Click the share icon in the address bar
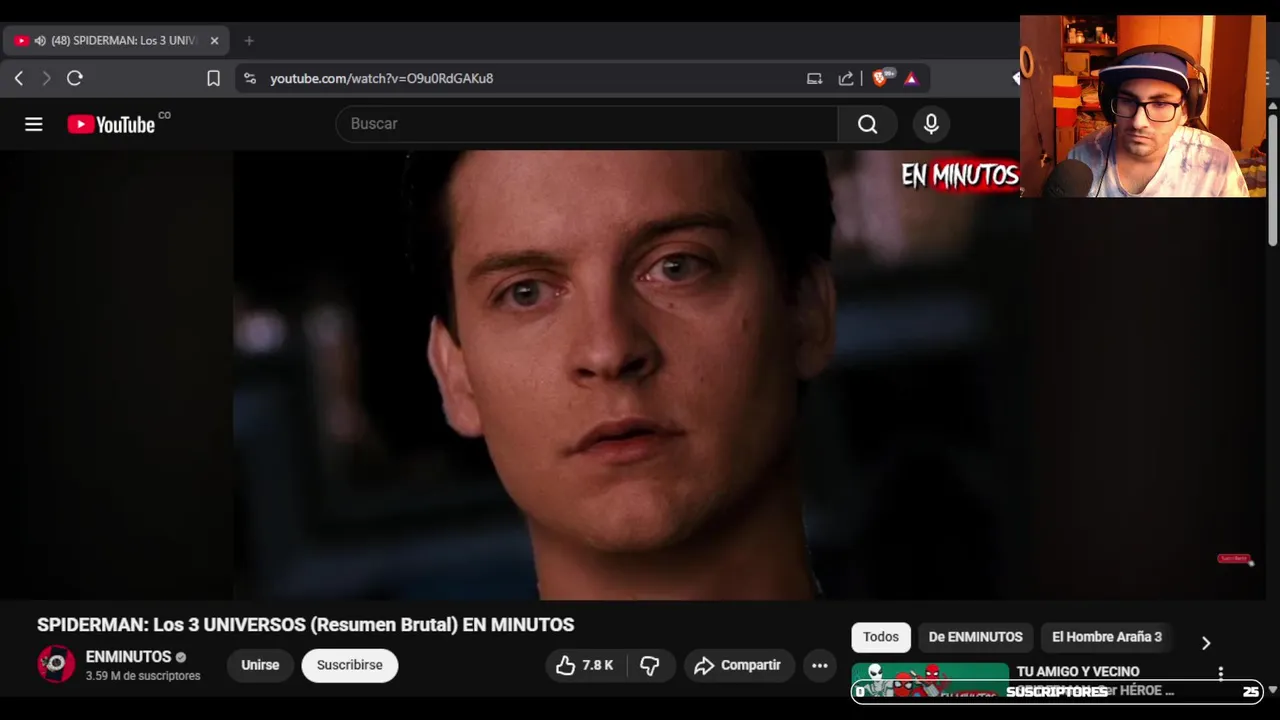This screenshot has height=720, width=1280. click(846, 78)
